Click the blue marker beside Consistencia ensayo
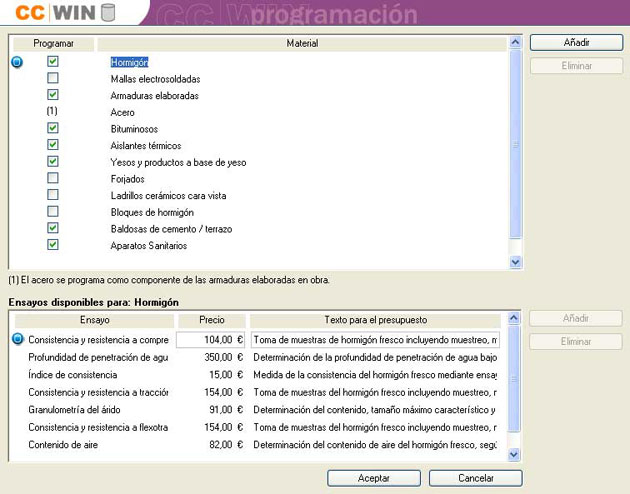The height and width of the screenshot is (494, 630). click(16, 339)
